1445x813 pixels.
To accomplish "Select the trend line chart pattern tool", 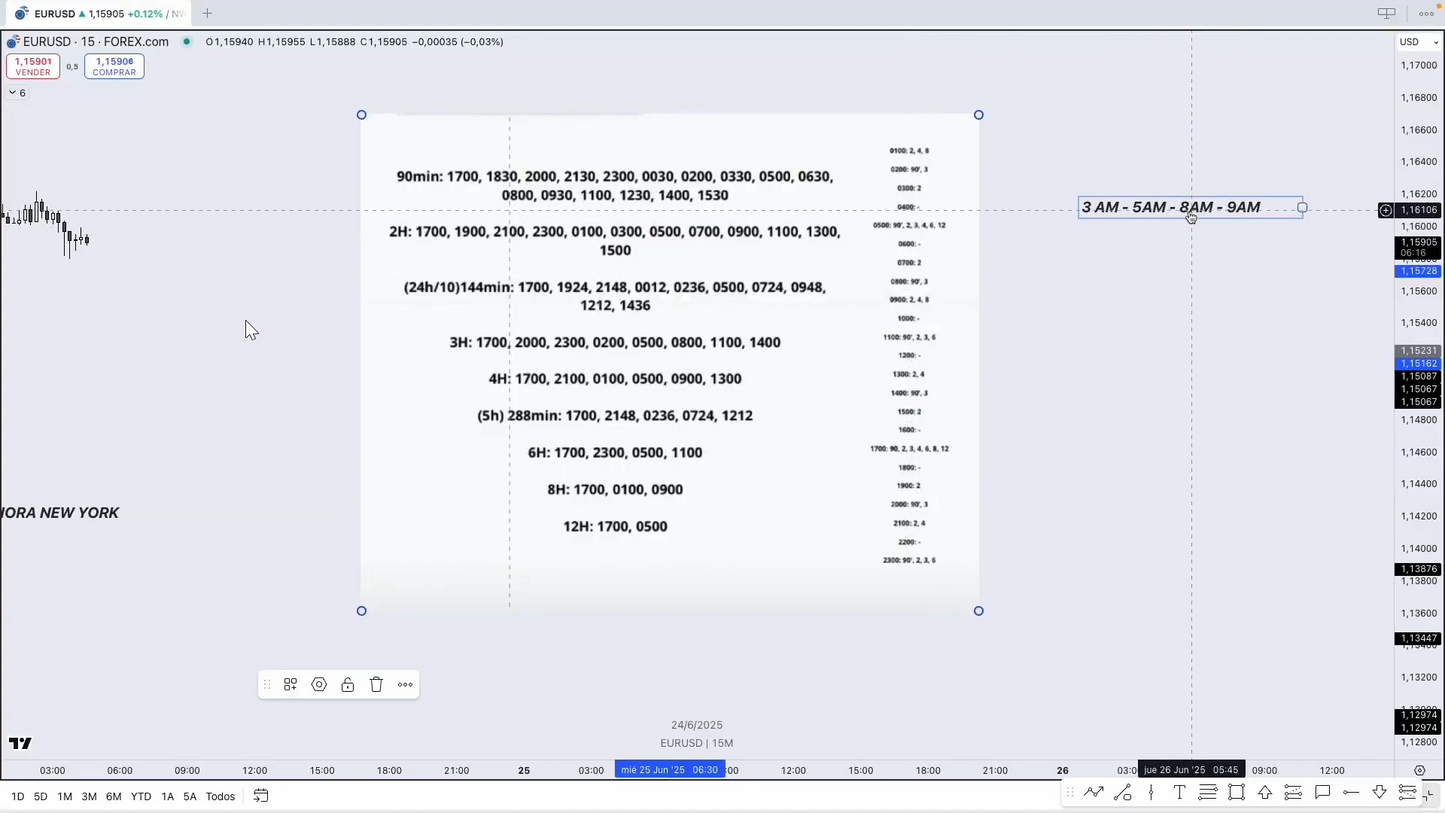I will (1094, 793).
